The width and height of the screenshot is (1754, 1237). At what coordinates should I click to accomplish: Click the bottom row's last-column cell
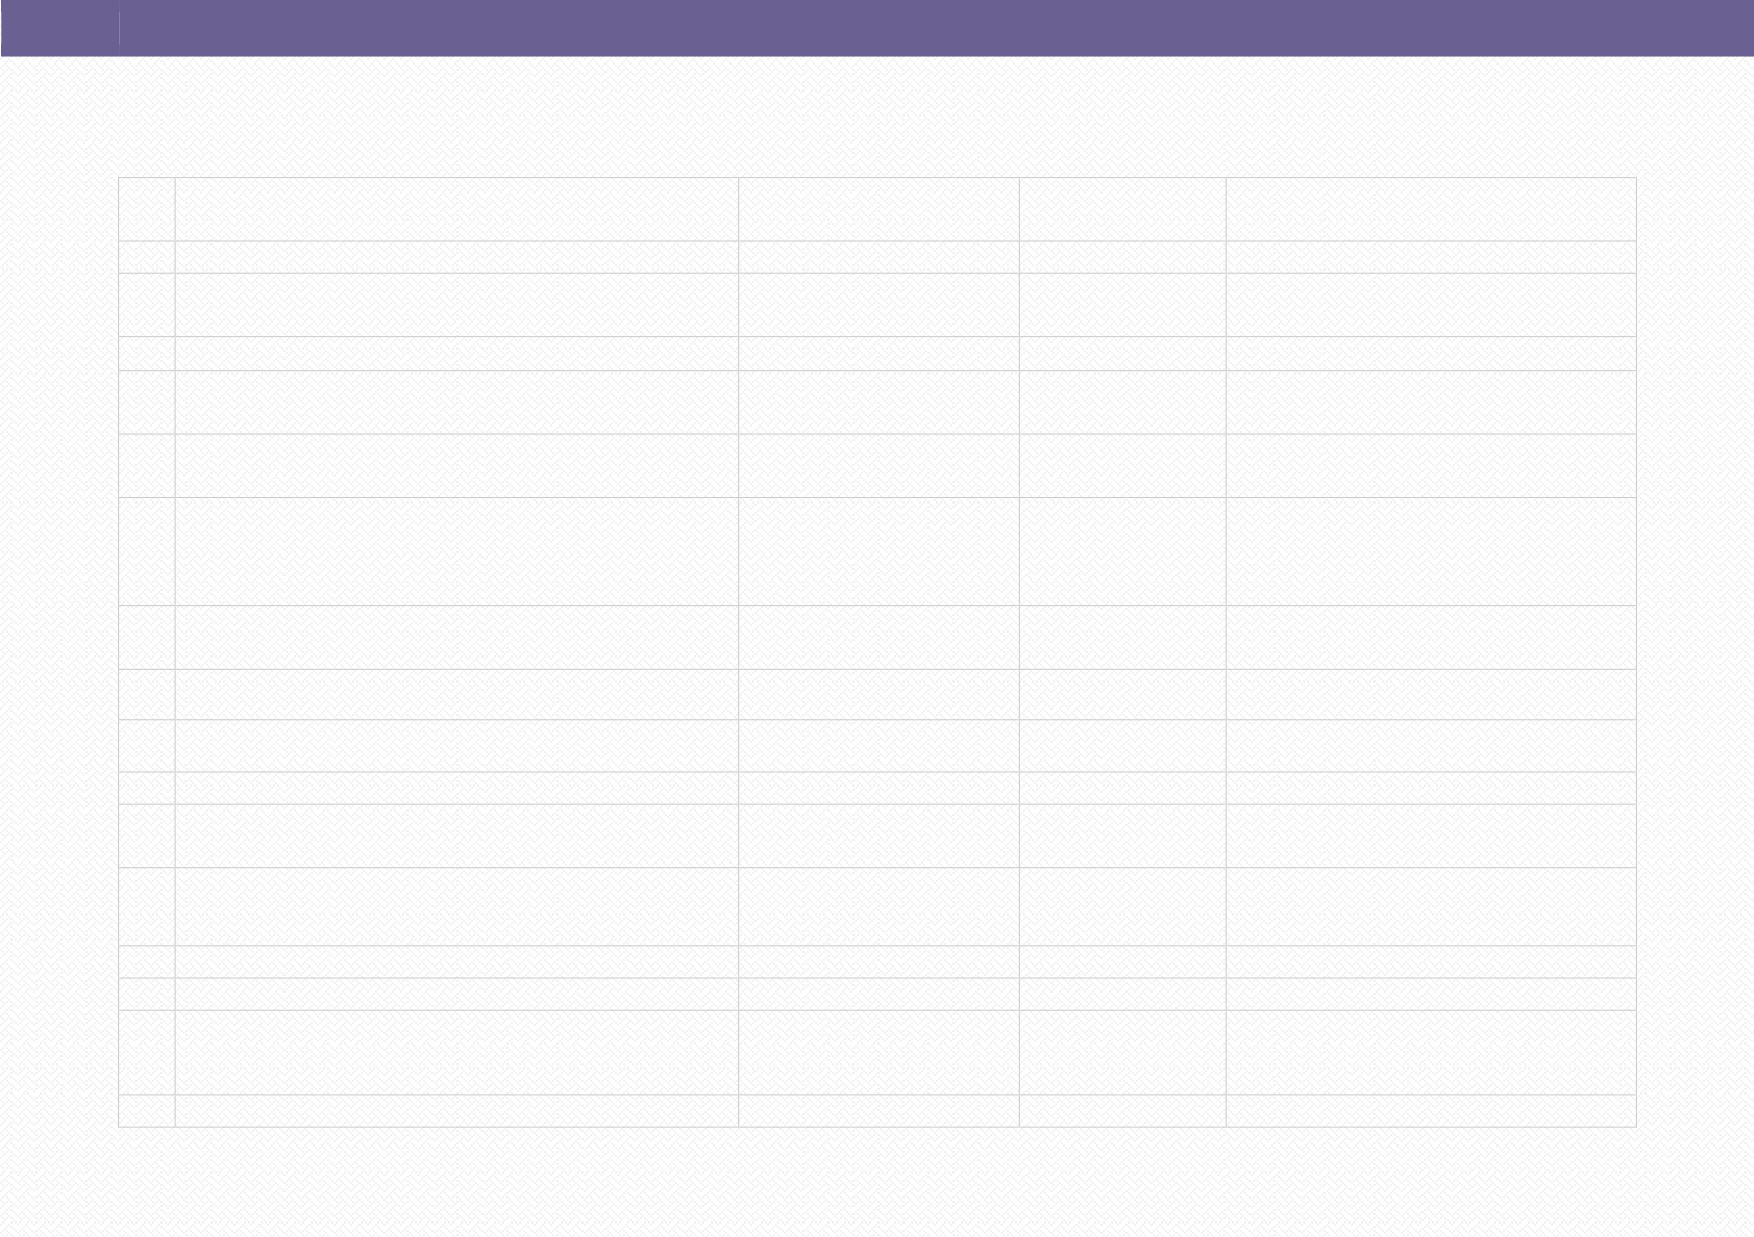tap(1431, 1111)
